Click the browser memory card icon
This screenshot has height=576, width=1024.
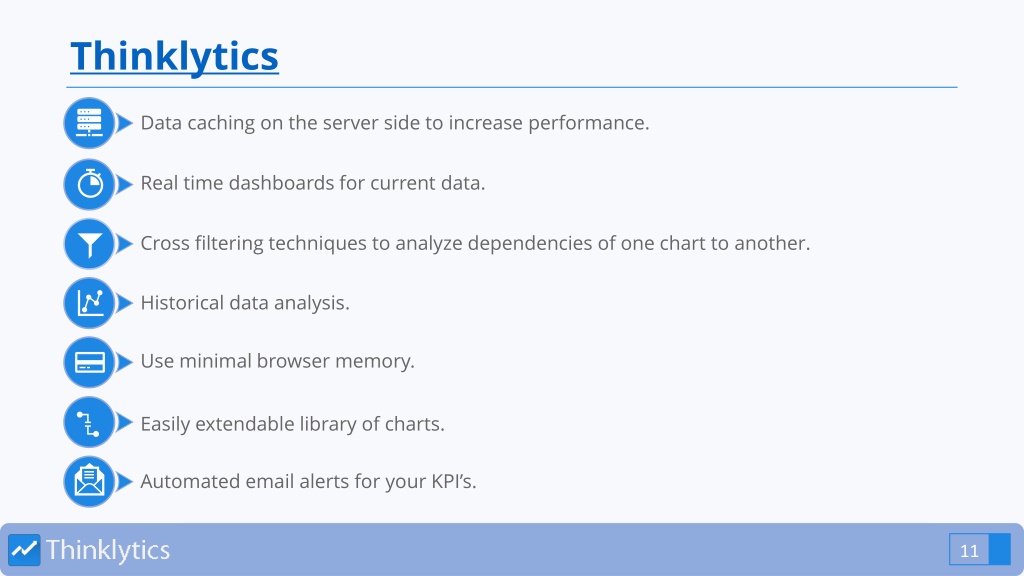[x=89, y=362]
